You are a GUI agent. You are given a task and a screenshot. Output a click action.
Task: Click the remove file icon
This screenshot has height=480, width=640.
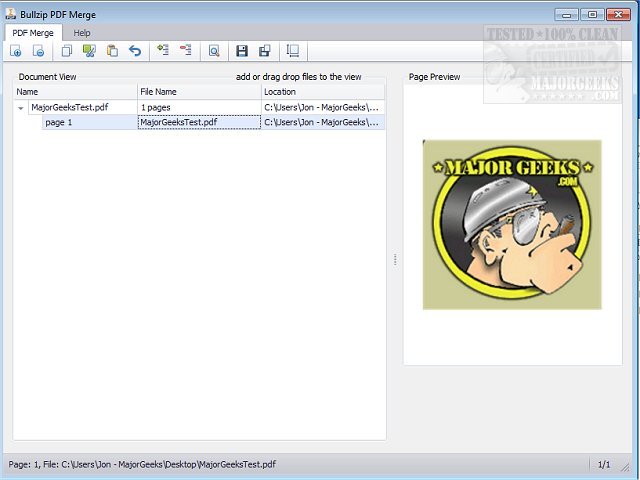click(x=38, y=51)
